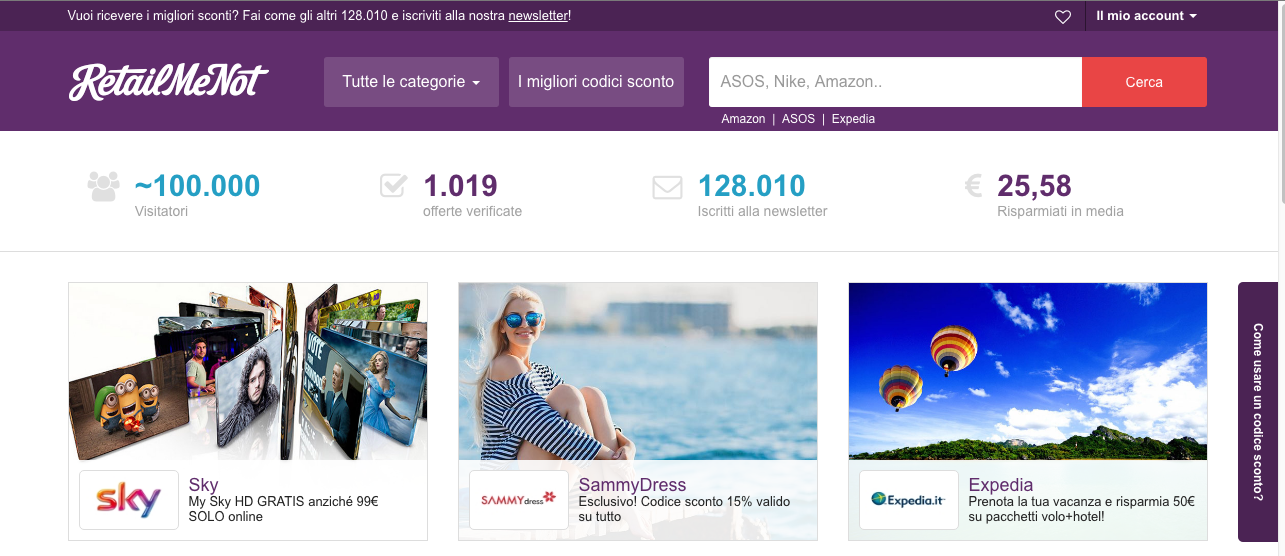
Task: Go to I migliori codici sconto
Action: point(596,82)
